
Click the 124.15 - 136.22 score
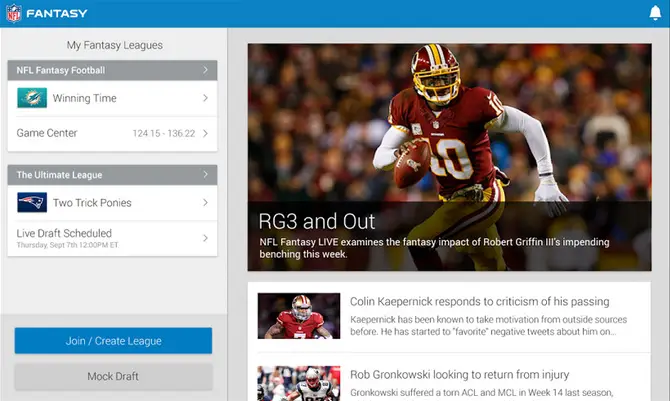tap(164, 133)
